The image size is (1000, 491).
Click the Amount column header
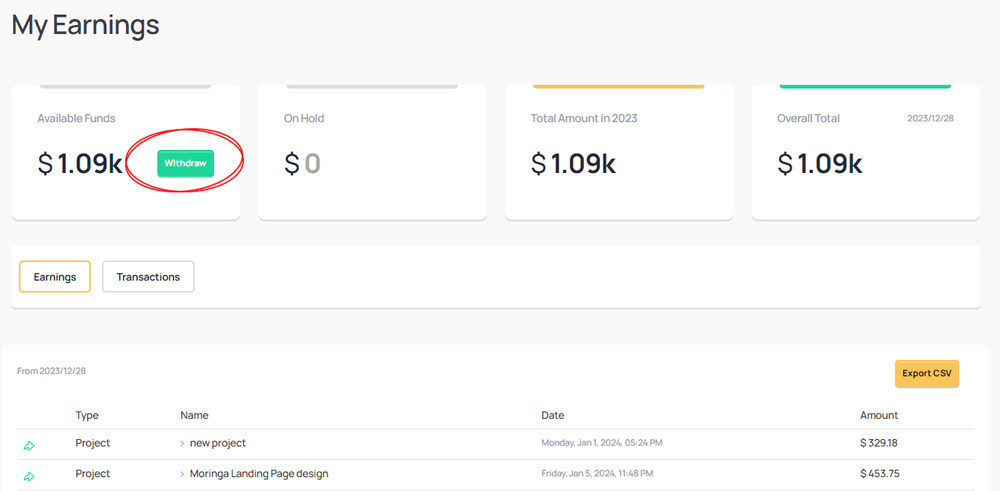(879, 415)
